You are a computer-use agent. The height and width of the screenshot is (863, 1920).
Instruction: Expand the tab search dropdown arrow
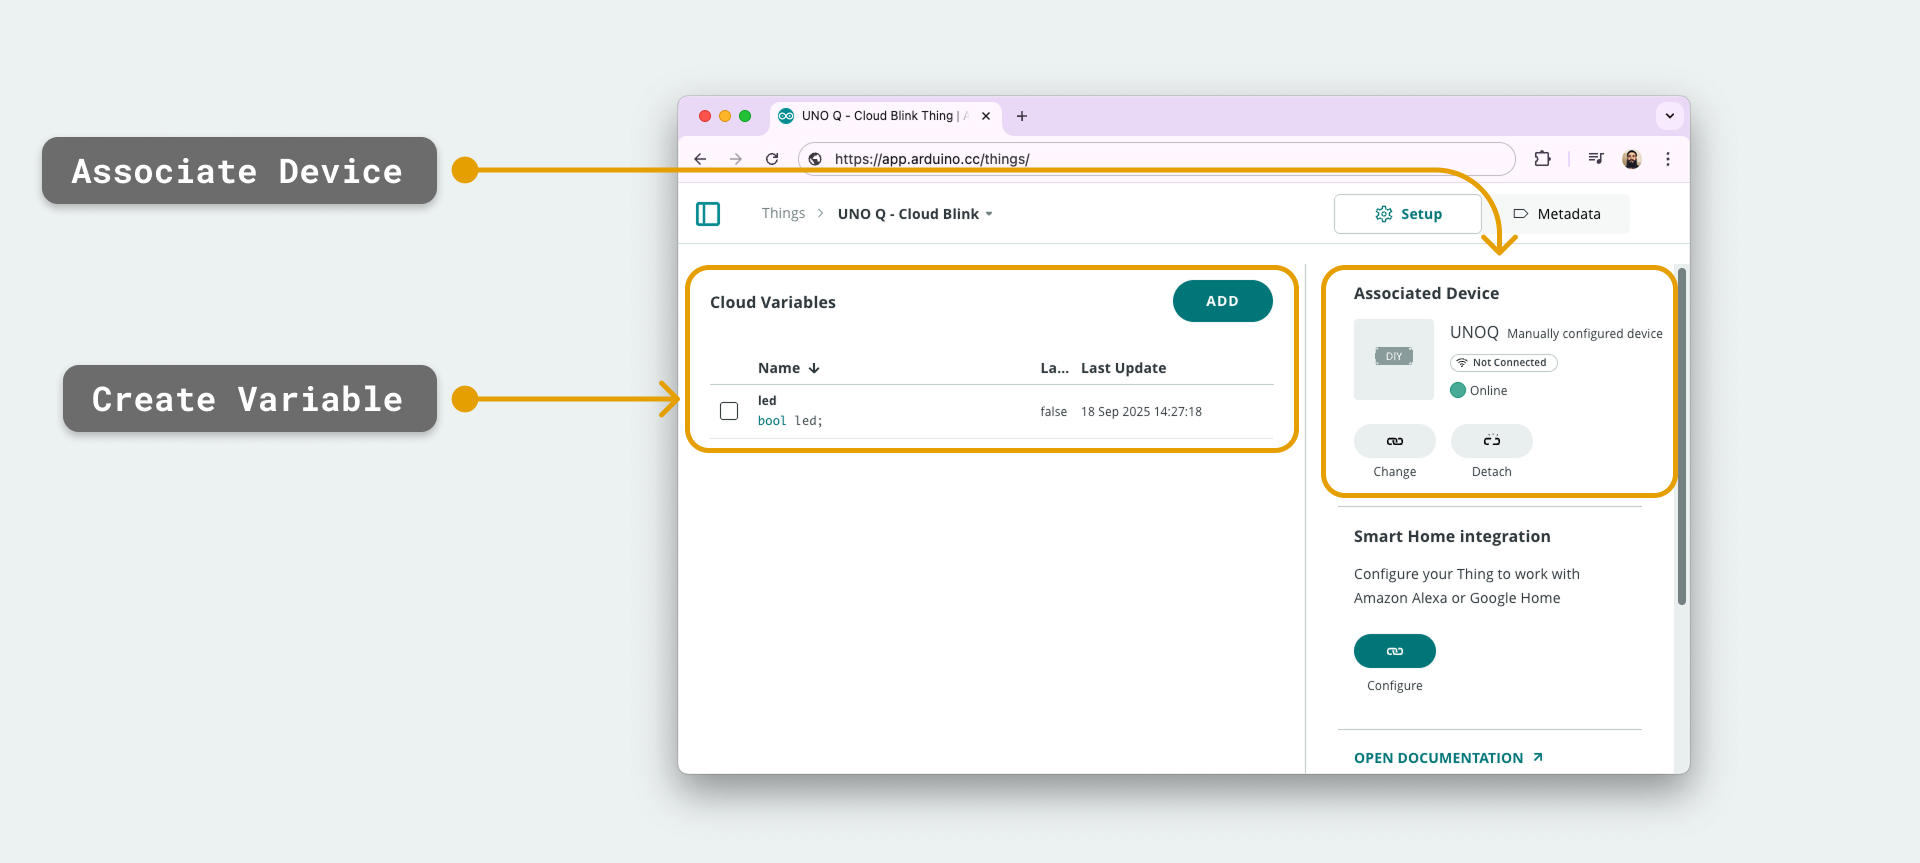coord(1669,116)
